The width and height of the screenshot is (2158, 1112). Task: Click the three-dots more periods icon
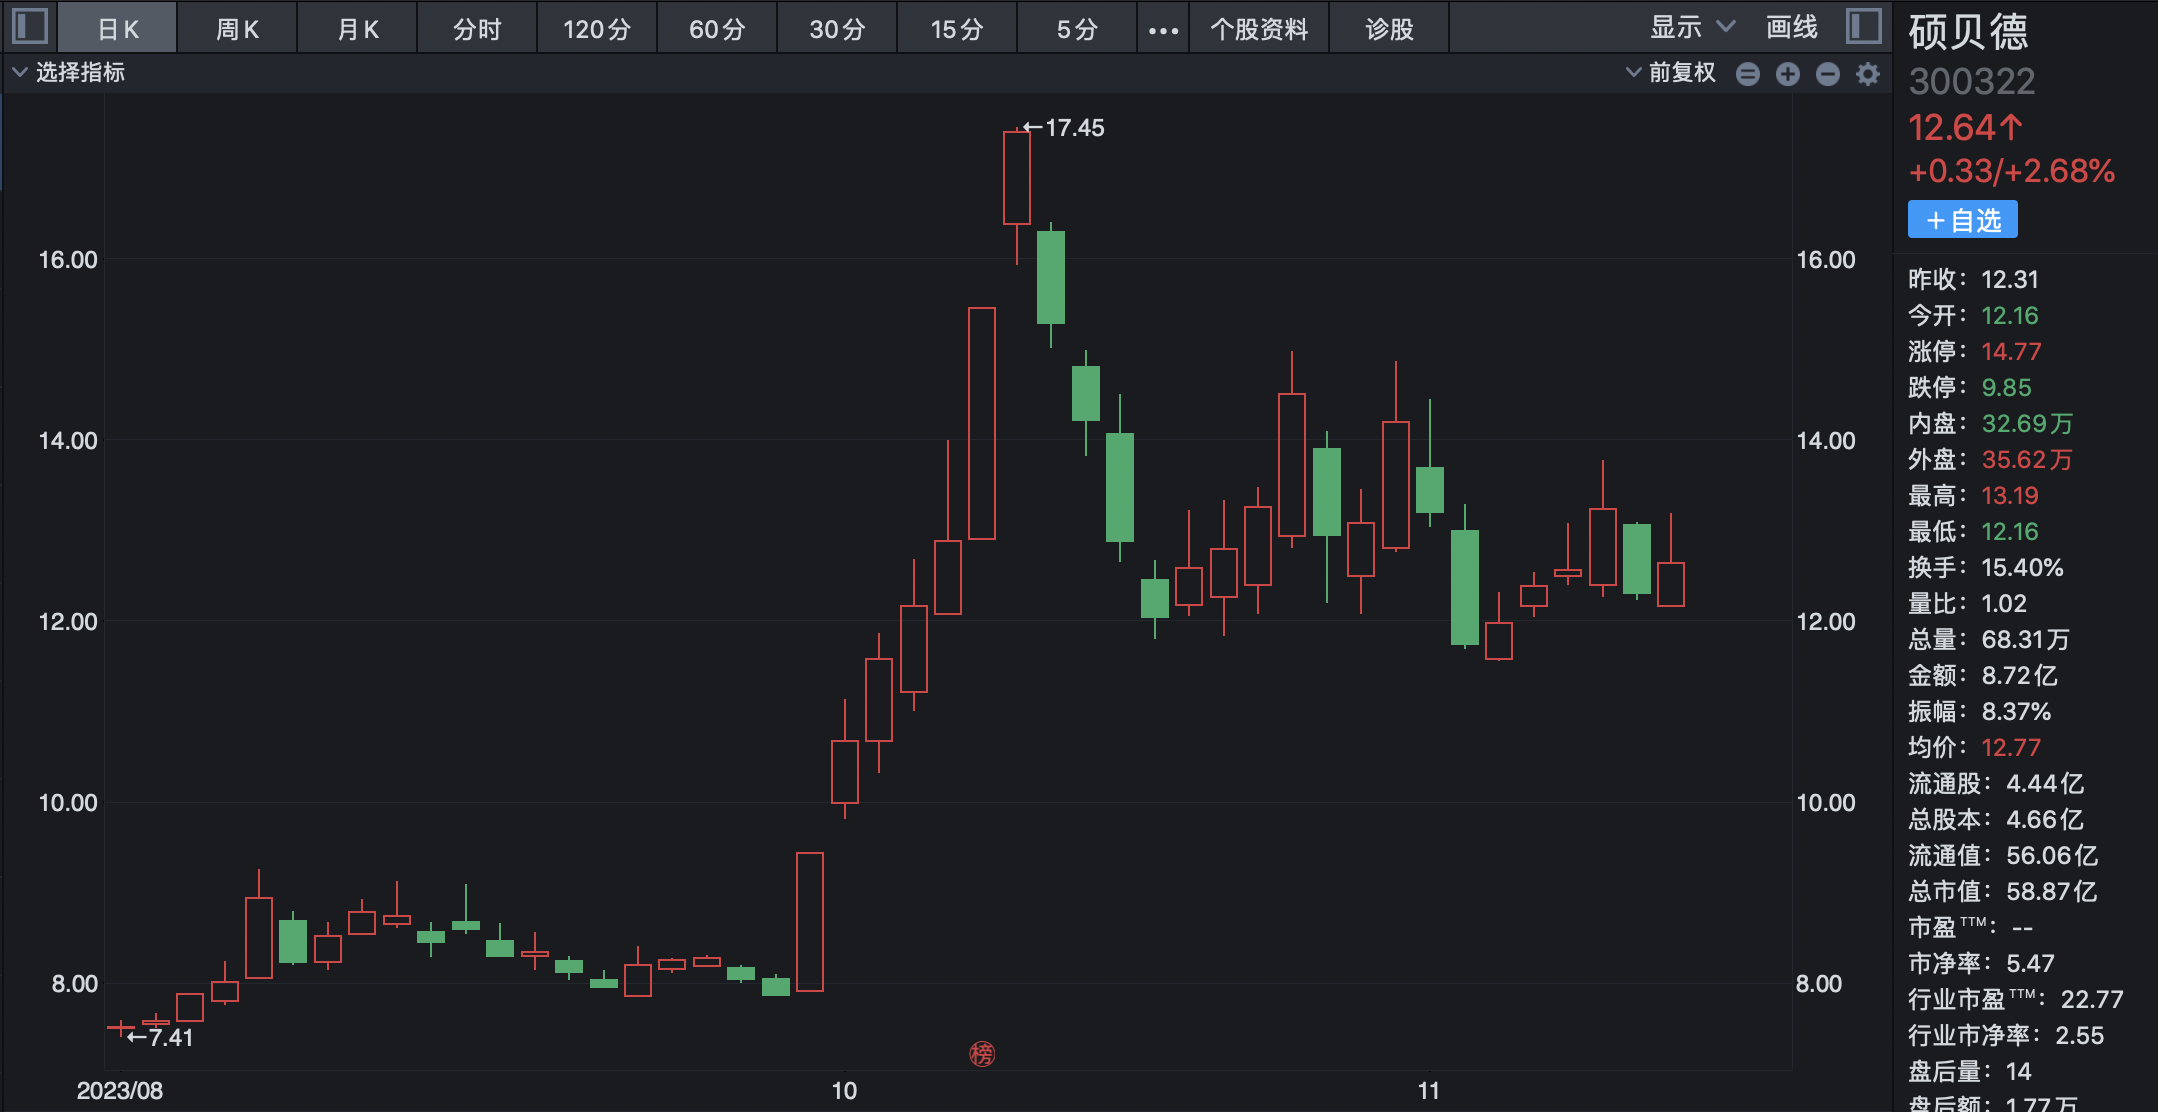click(x=1163, y=30)
